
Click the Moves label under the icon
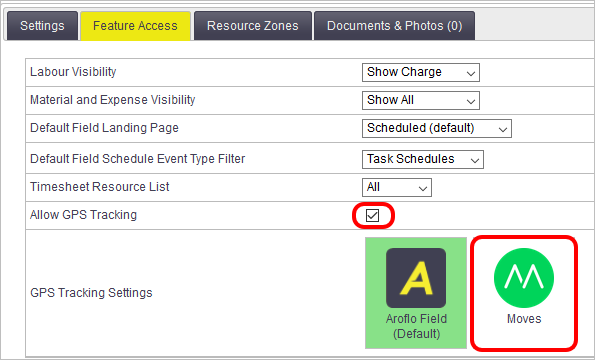tap(524, 319)
